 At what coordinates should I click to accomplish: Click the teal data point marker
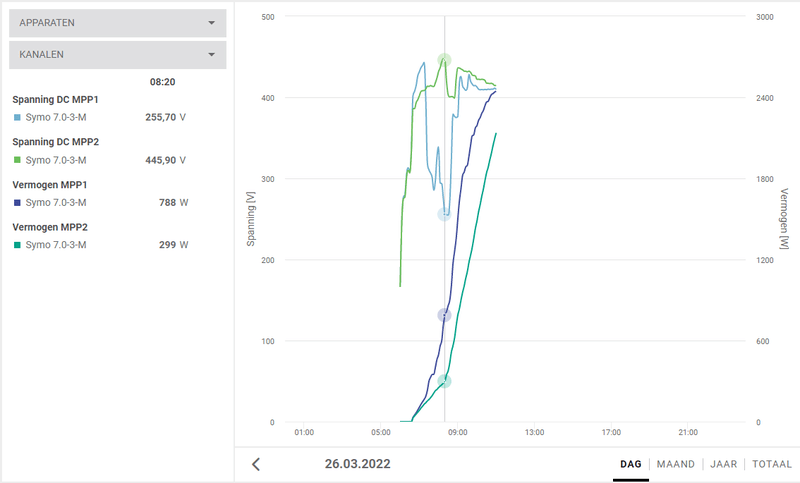click(x=444, y=381)
